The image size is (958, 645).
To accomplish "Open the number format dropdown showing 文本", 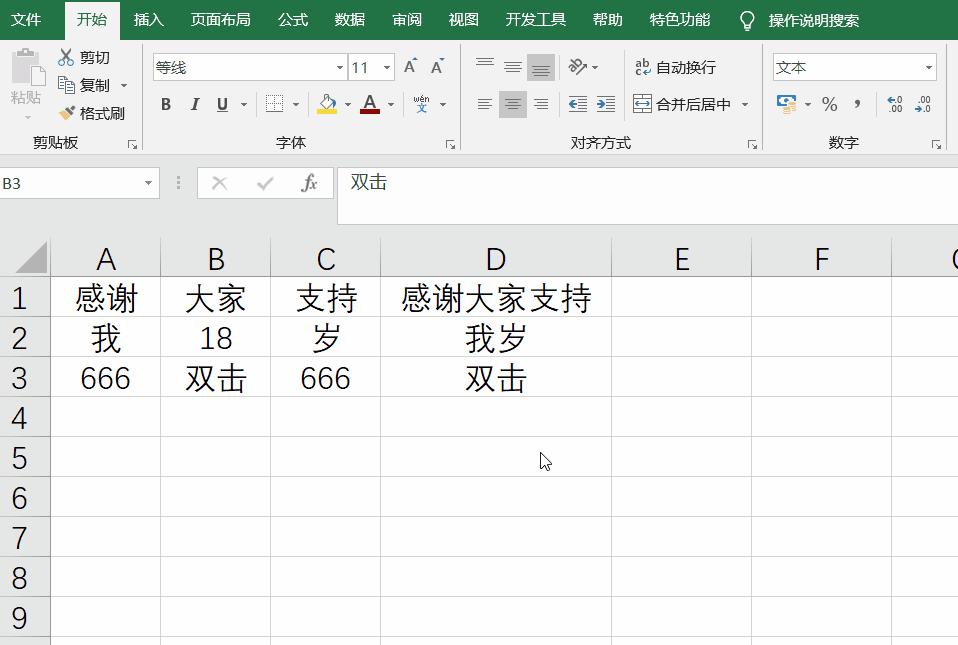I will (929, 67).
